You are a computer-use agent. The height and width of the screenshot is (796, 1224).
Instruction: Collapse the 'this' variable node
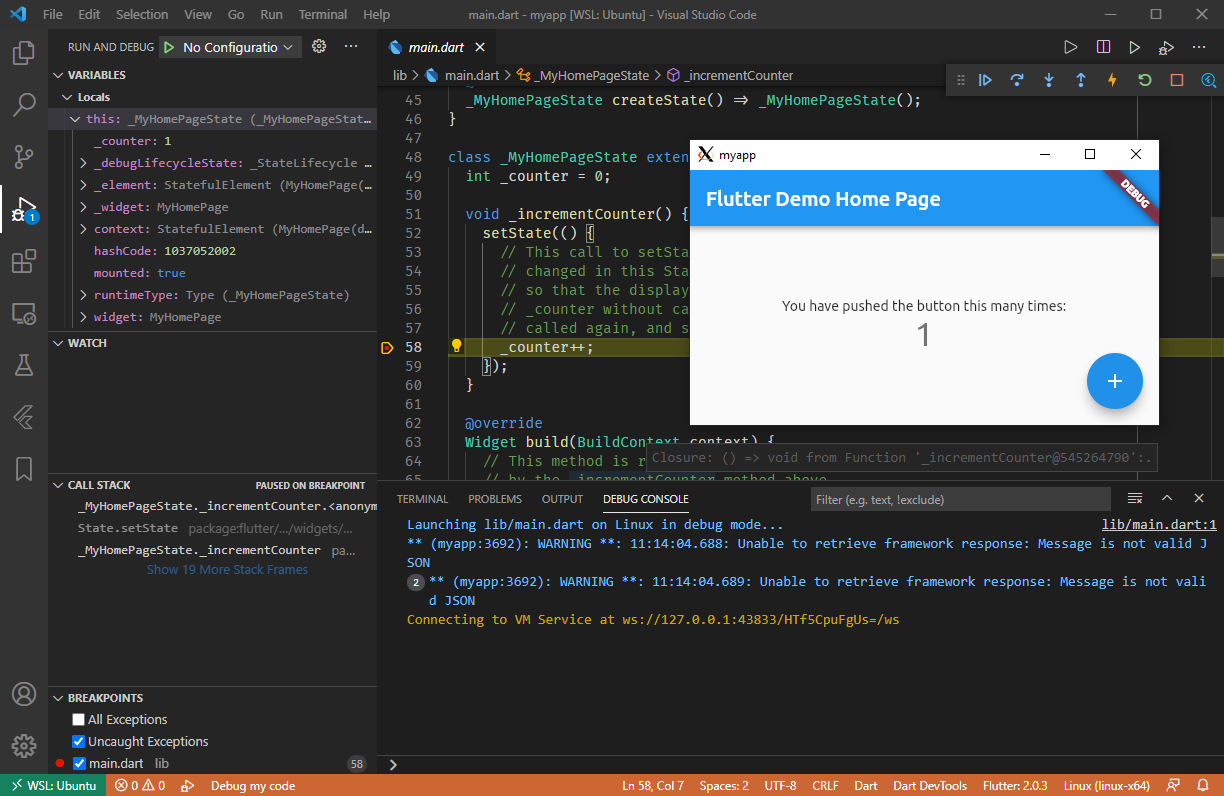click(x=75, y=119)
